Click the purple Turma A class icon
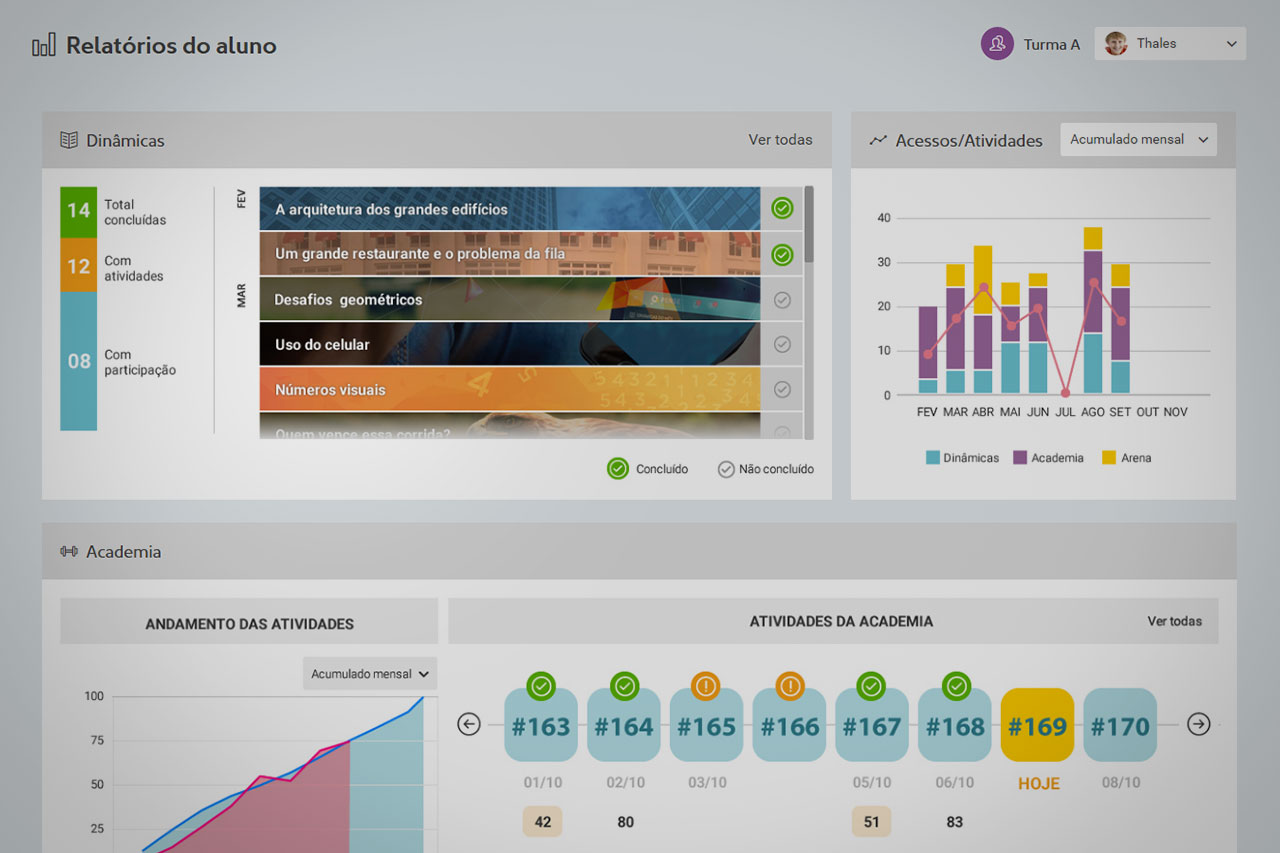The image size is (1280, 853). point(997,44)
